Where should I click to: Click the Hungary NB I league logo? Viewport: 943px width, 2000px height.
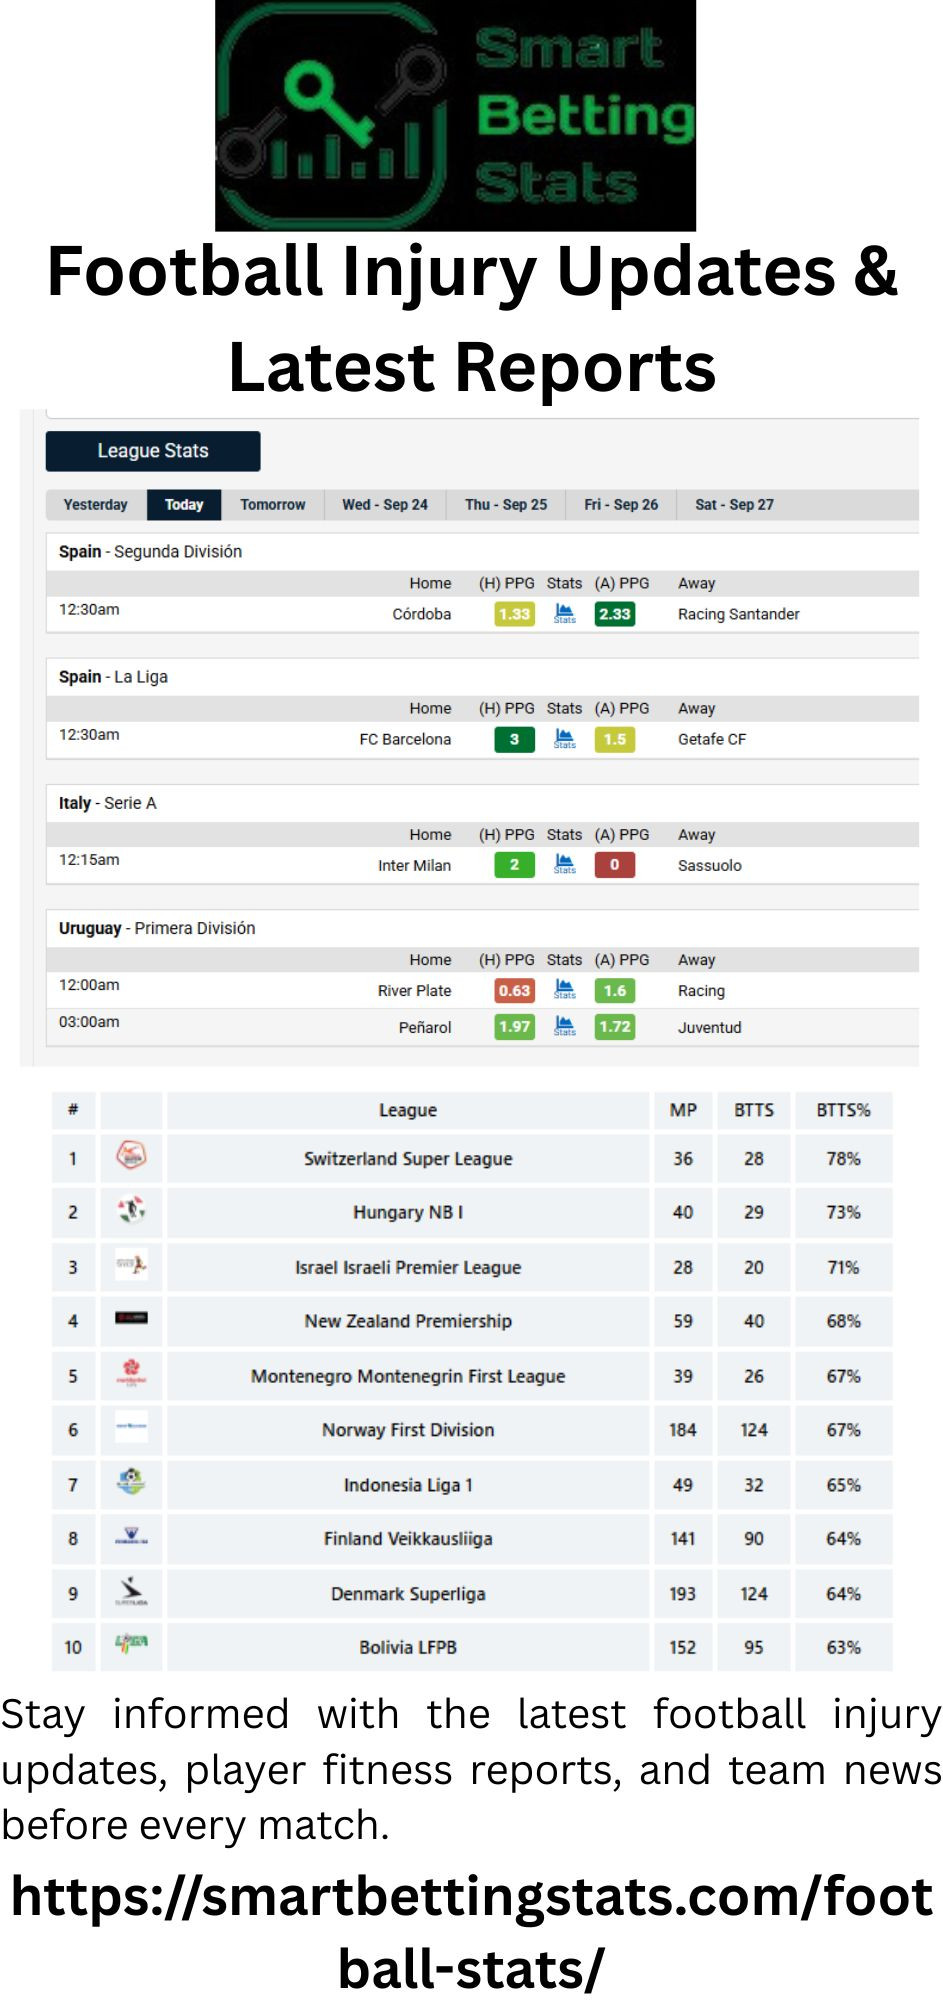pyautogui.click(x=131, y=1211)
